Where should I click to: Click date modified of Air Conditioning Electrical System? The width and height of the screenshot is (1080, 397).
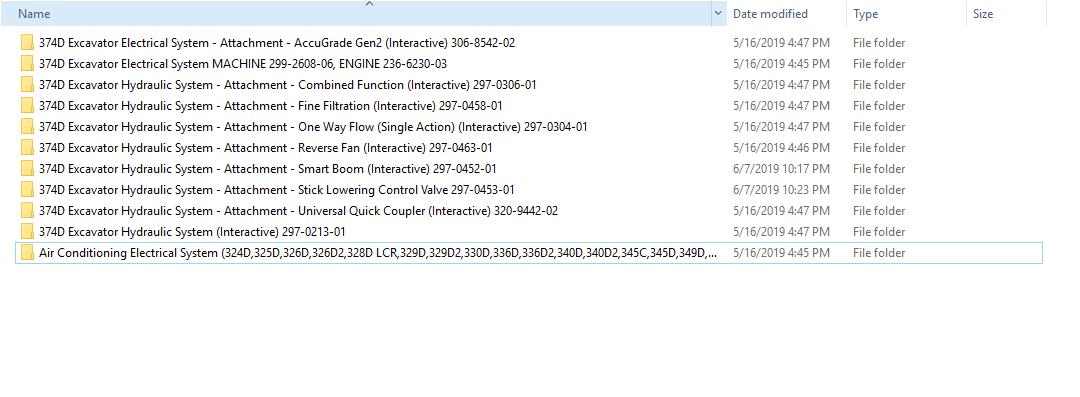point(781,253)
